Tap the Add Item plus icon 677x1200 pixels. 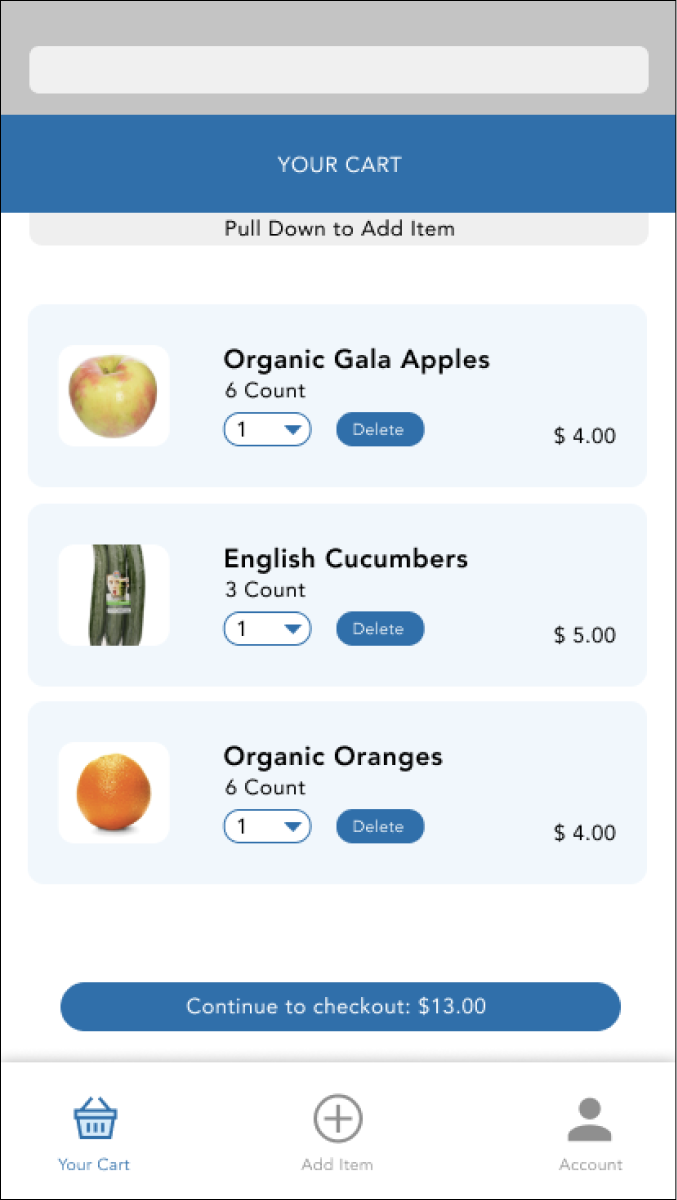338,1118
